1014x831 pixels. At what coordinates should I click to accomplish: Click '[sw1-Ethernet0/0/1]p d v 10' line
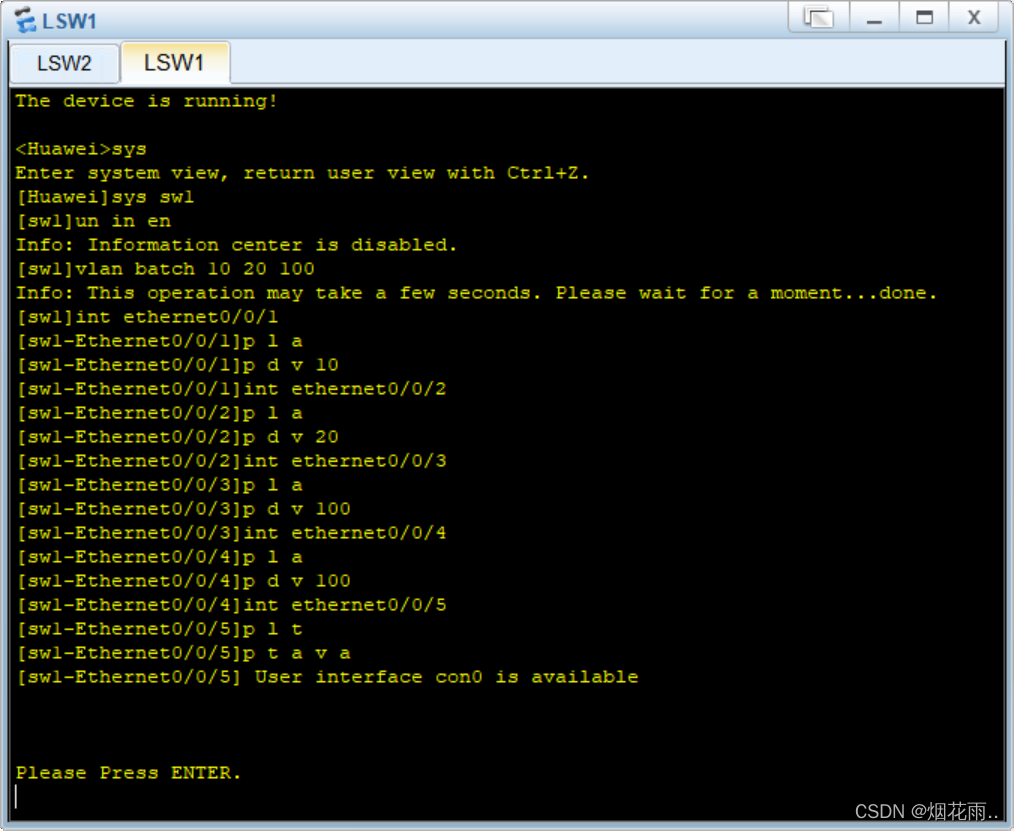point(177,365)
